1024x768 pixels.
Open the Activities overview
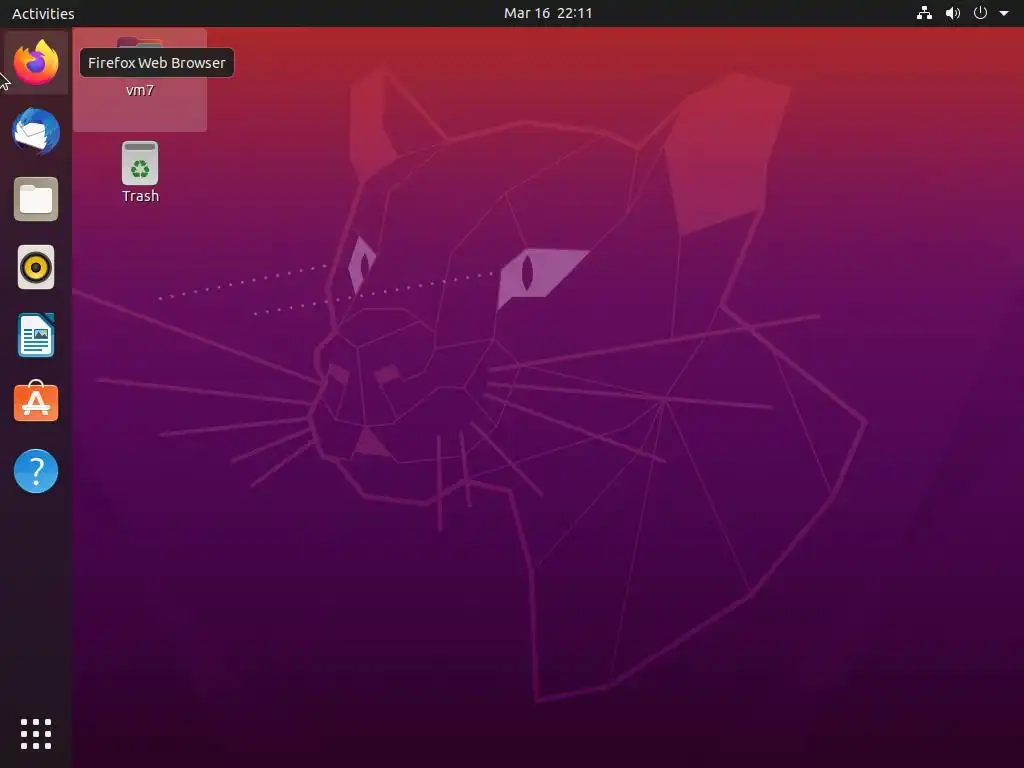coord(43,13)
